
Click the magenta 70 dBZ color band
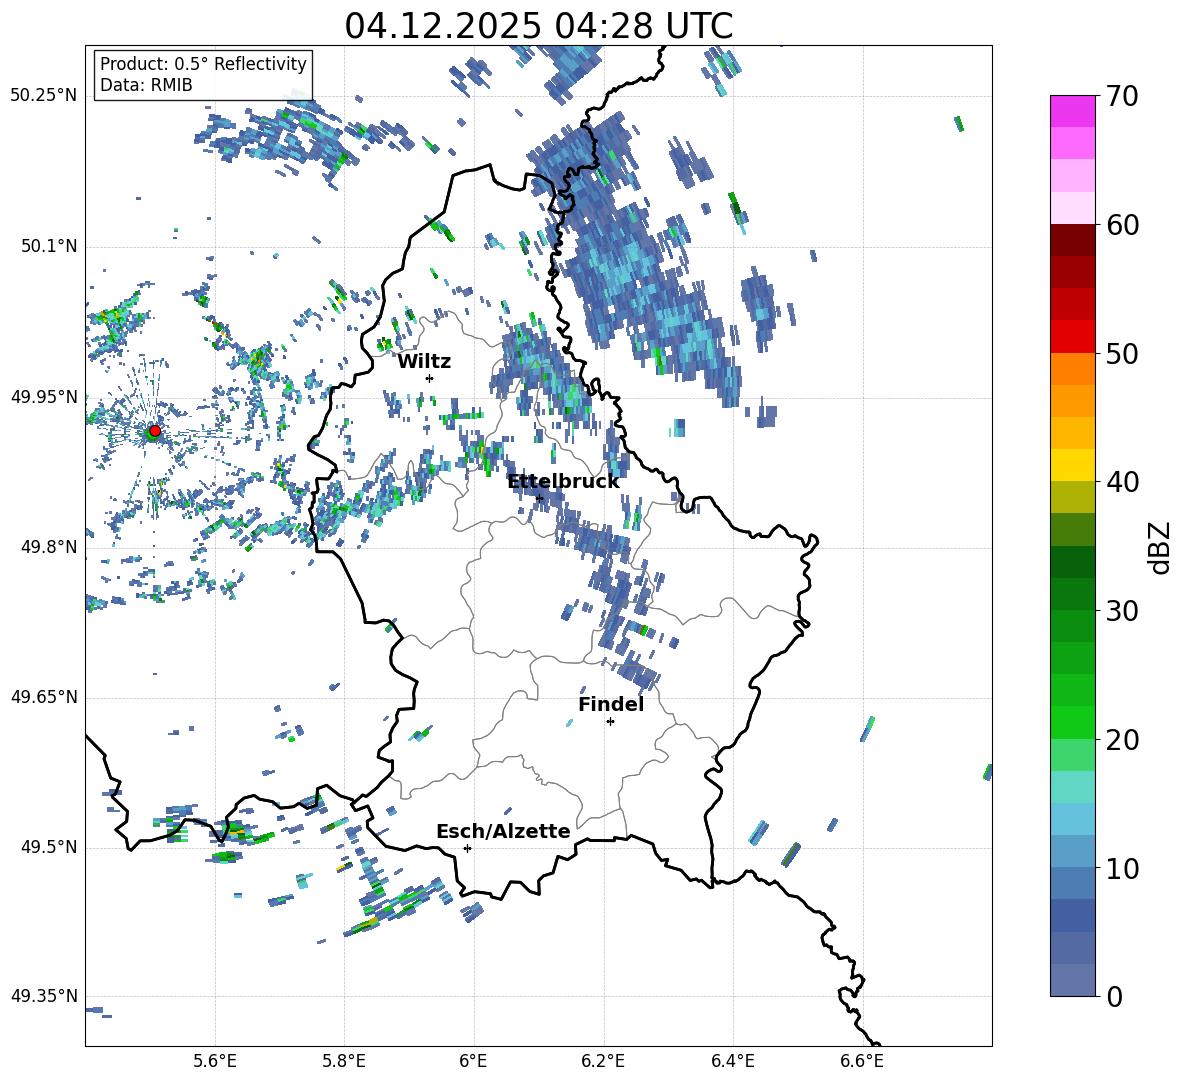1072,111
